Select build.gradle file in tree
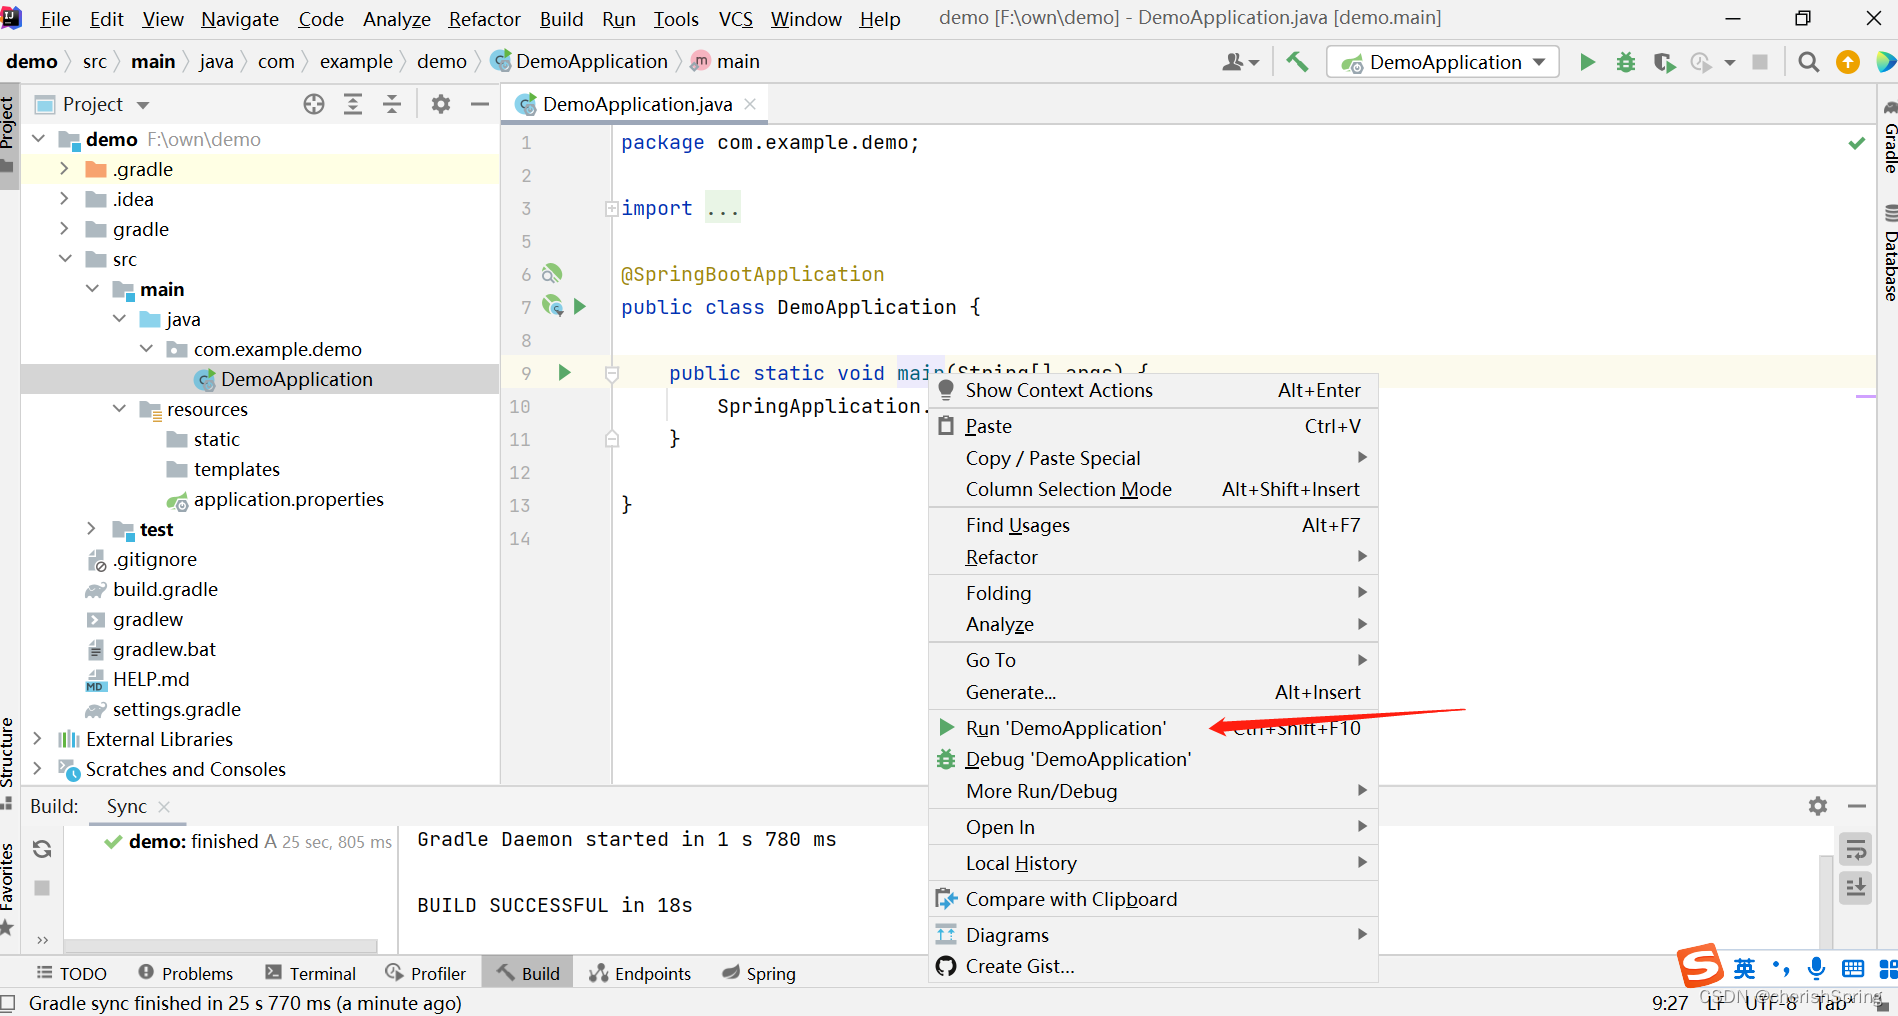This screenshot has height=1016, width=1898. tap(165, 589)
